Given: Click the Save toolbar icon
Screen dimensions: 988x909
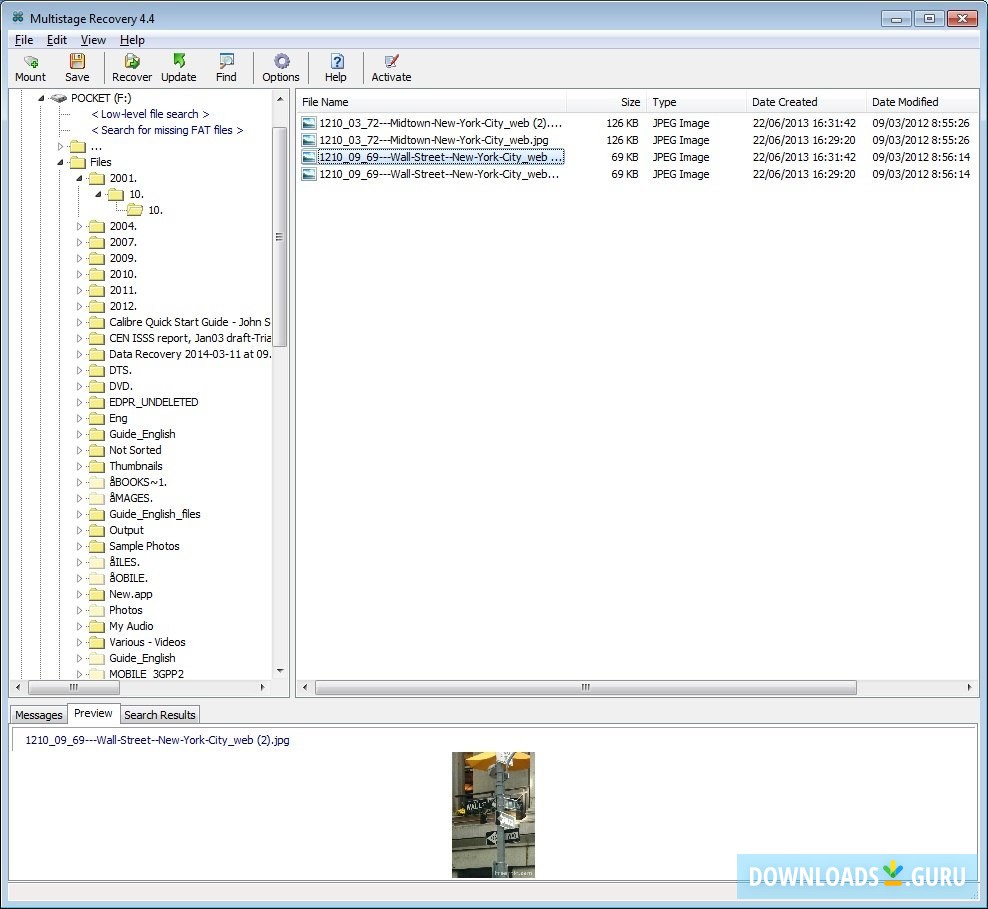Looking at the screenshot, I should 77,68.
